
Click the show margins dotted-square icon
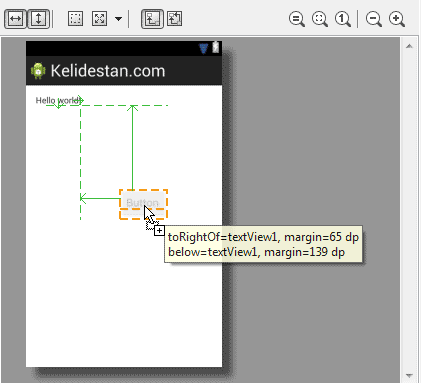coord(75,19)
